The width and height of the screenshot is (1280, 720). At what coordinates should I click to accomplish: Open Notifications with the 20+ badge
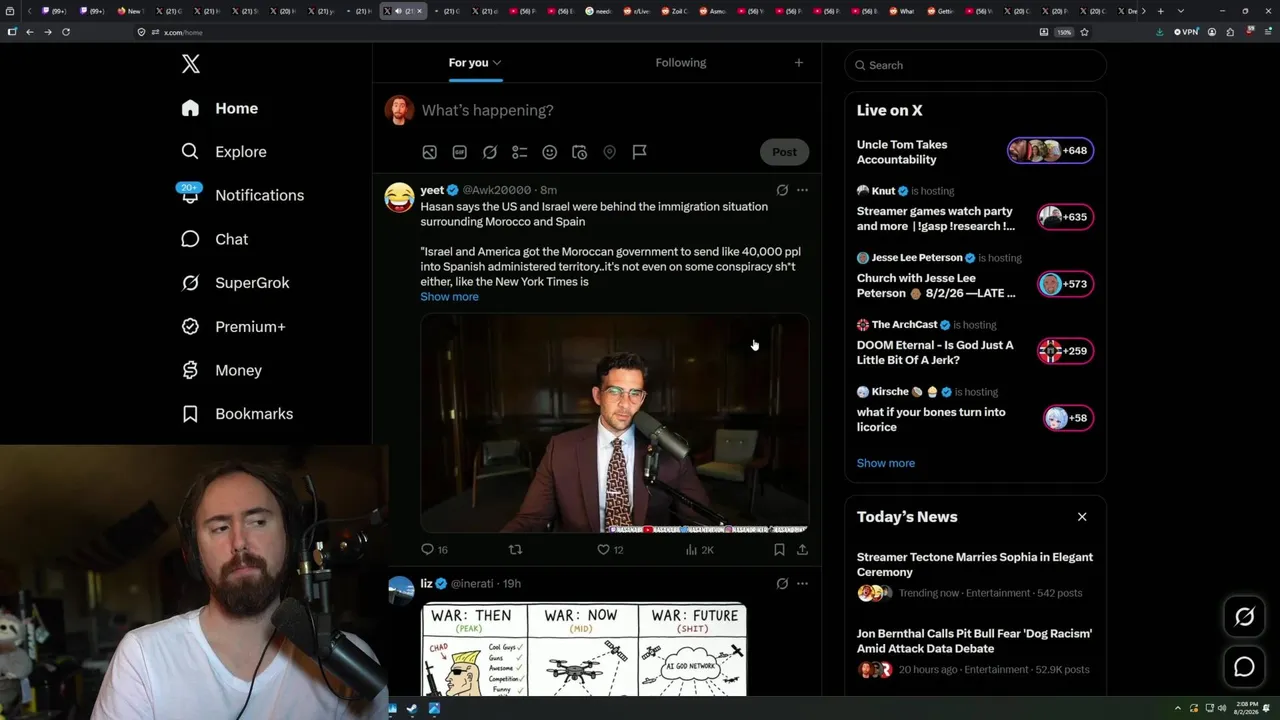pyautogui.click(x=241, y=195)
